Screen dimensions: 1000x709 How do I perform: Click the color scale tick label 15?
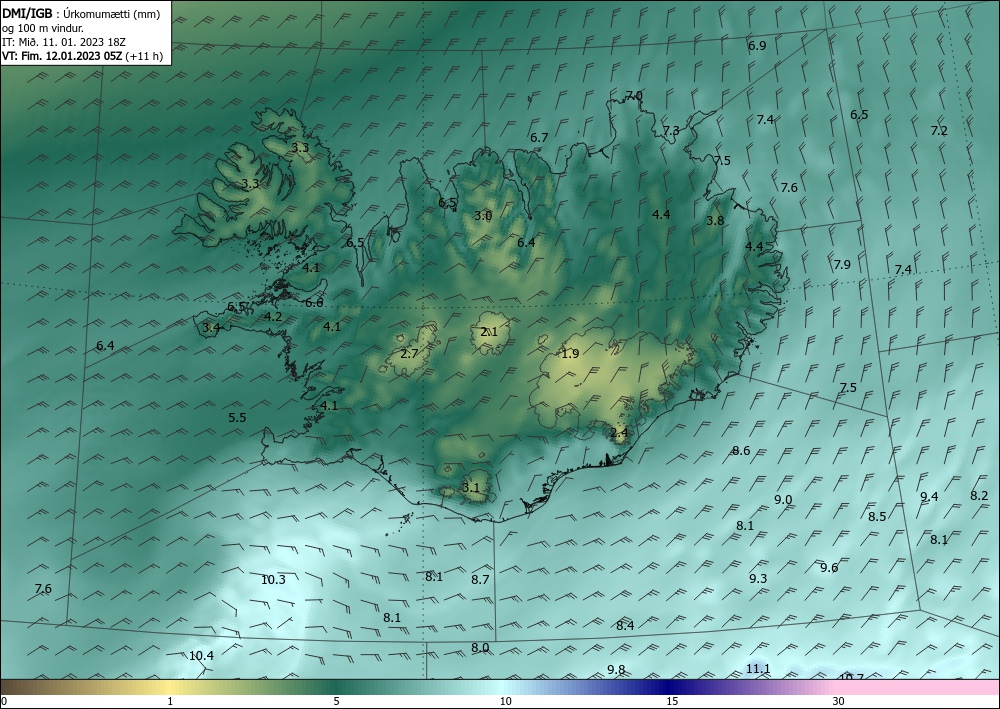(x=672, y=701)
